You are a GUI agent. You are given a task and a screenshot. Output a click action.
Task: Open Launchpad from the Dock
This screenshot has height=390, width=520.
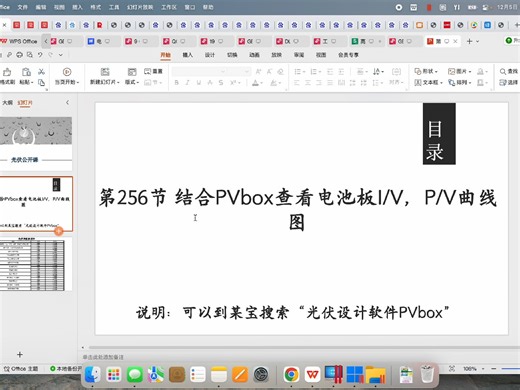[113, 374]
